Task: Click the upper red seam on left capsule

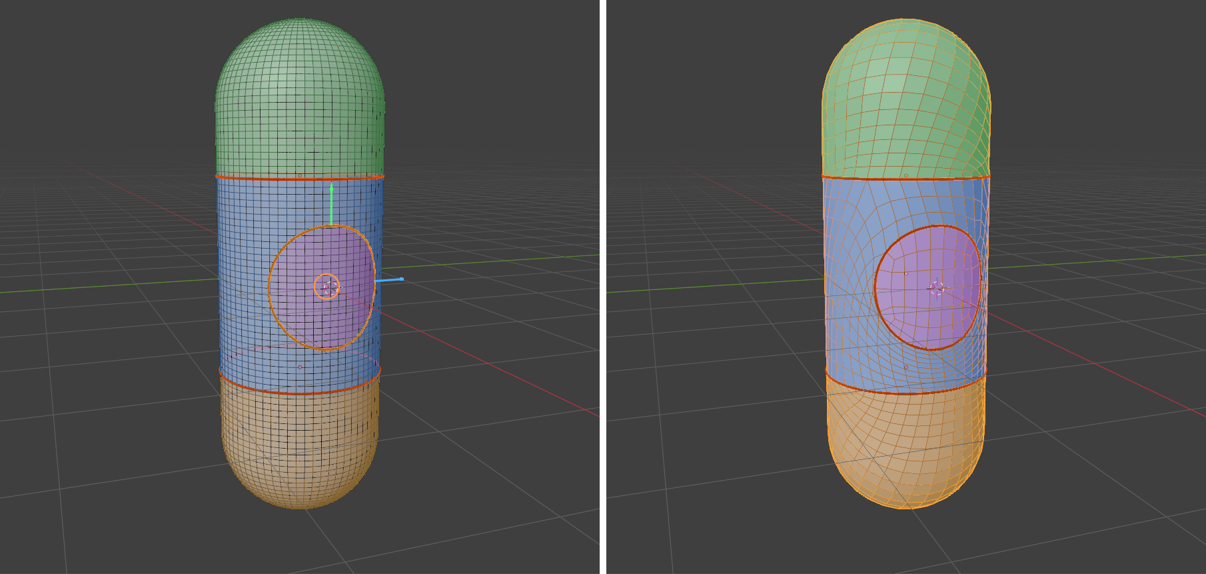Action: (300, 179)
